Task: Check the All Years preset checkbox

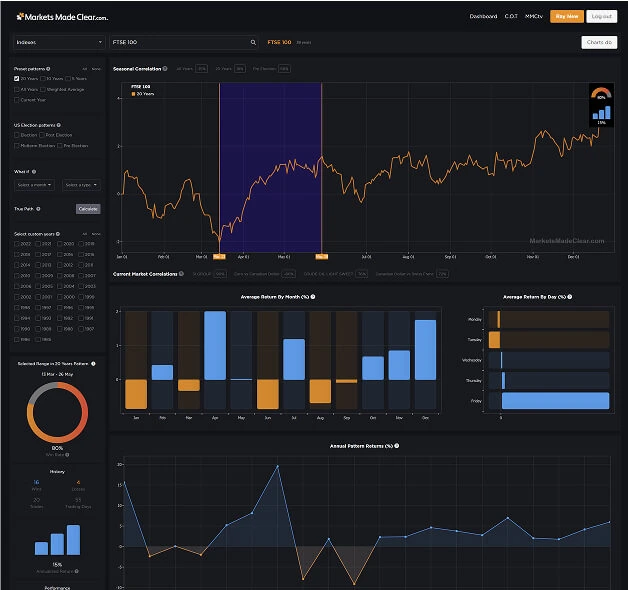Action: (16, 89)
